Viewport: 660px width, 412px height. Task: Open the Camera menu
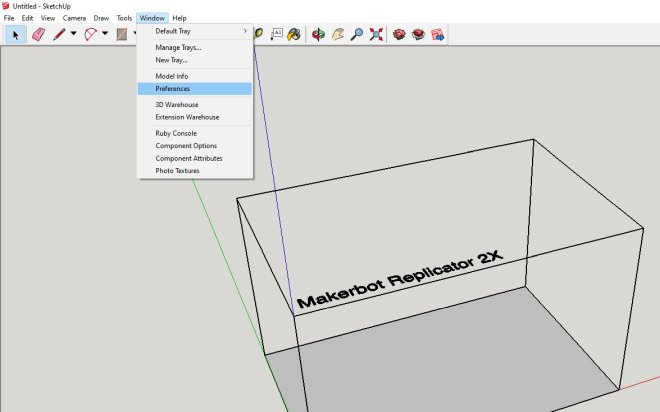coord(74,18)
